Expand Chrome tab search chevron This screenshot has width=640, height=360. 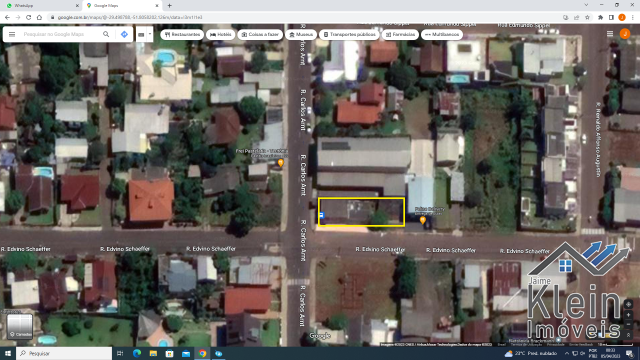tap(586, 5)
